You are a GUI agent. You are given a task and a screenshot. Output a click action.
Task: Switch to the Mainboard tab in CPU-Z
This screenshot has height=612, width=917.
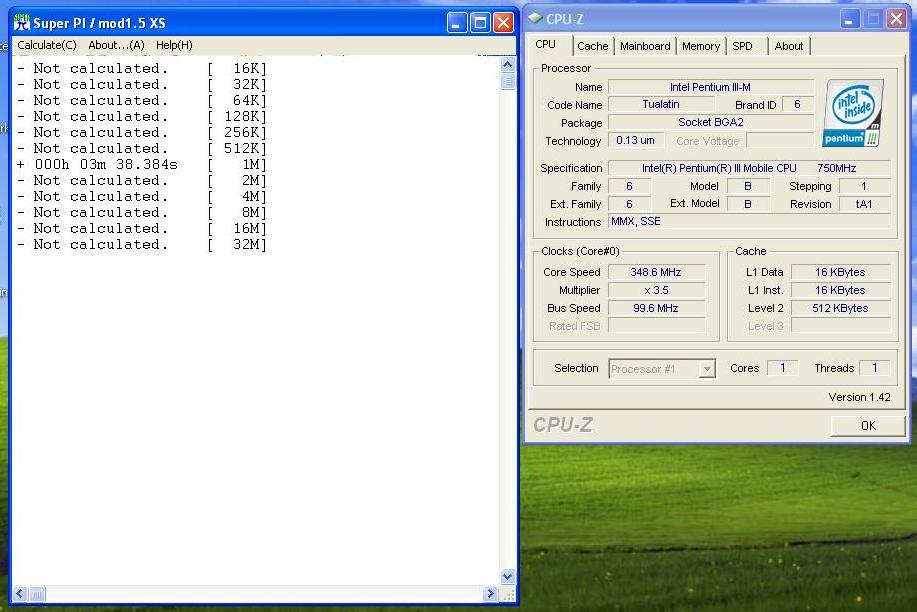point(645,46)
